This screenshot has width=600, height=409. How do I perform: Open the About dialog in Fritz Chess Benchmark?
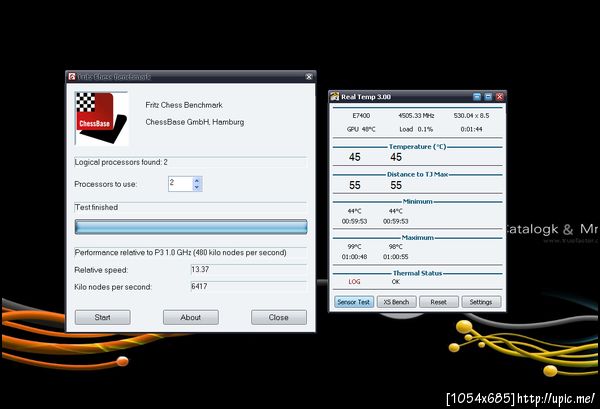(x=191, y=317)
